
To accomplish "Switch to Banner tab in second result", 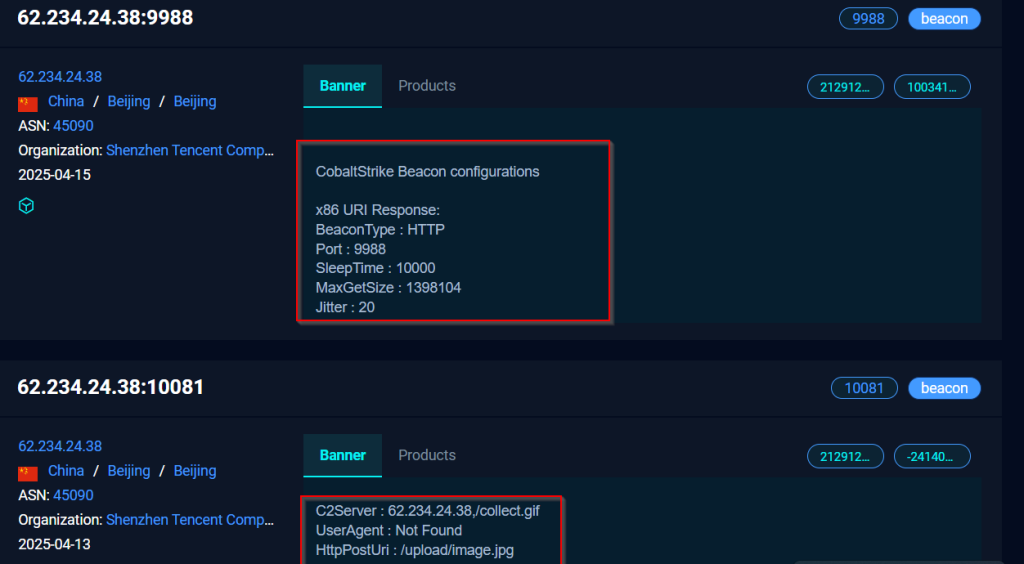I will 342,456.
